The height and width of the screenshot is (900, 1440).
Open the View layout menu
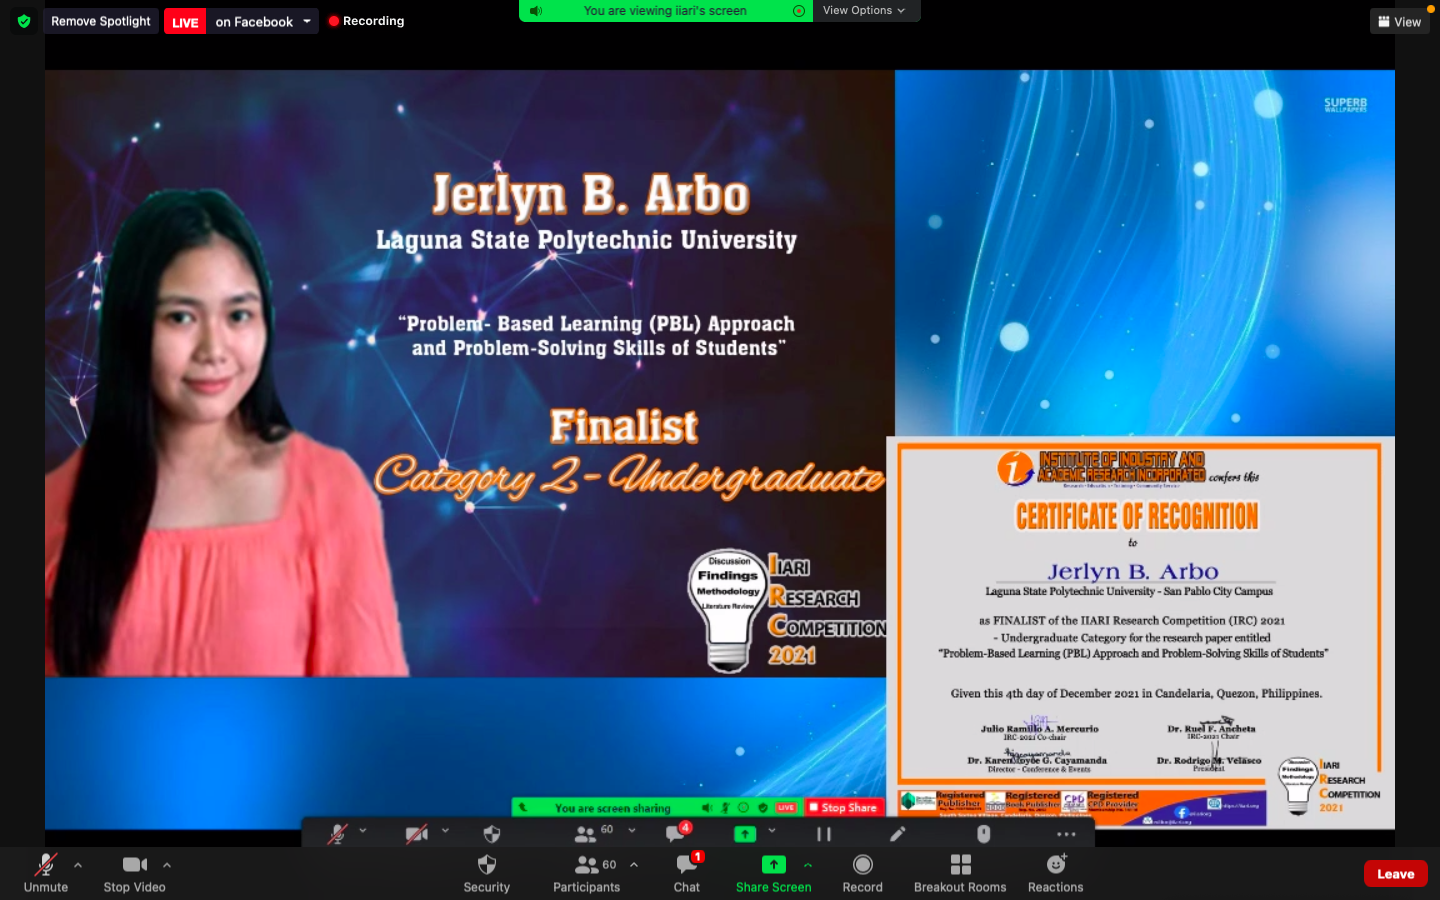tap(1399, 22)
